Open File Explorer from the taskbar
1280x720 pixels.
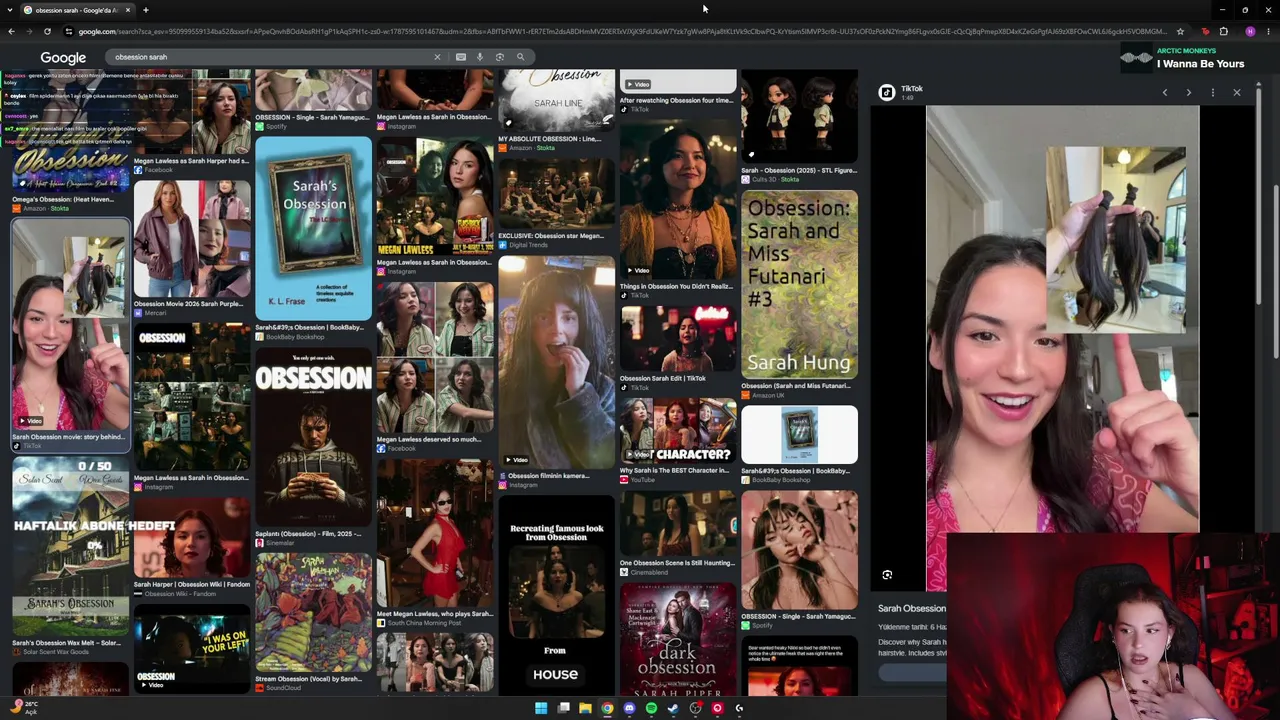[x=585, y=708]
